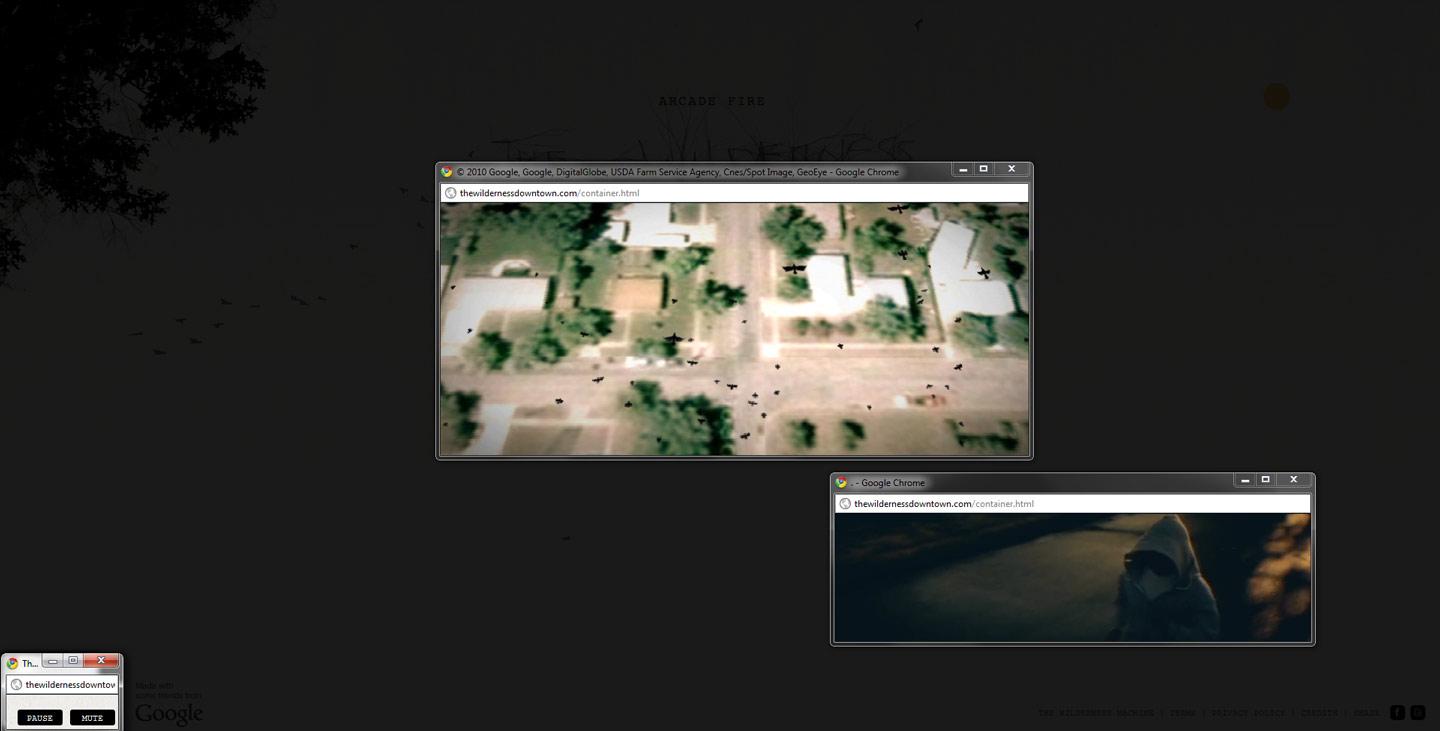Click the aerial neighborhood video with flying birds
This screenshot has height=731, width=1440.
[x=734, y=329]
